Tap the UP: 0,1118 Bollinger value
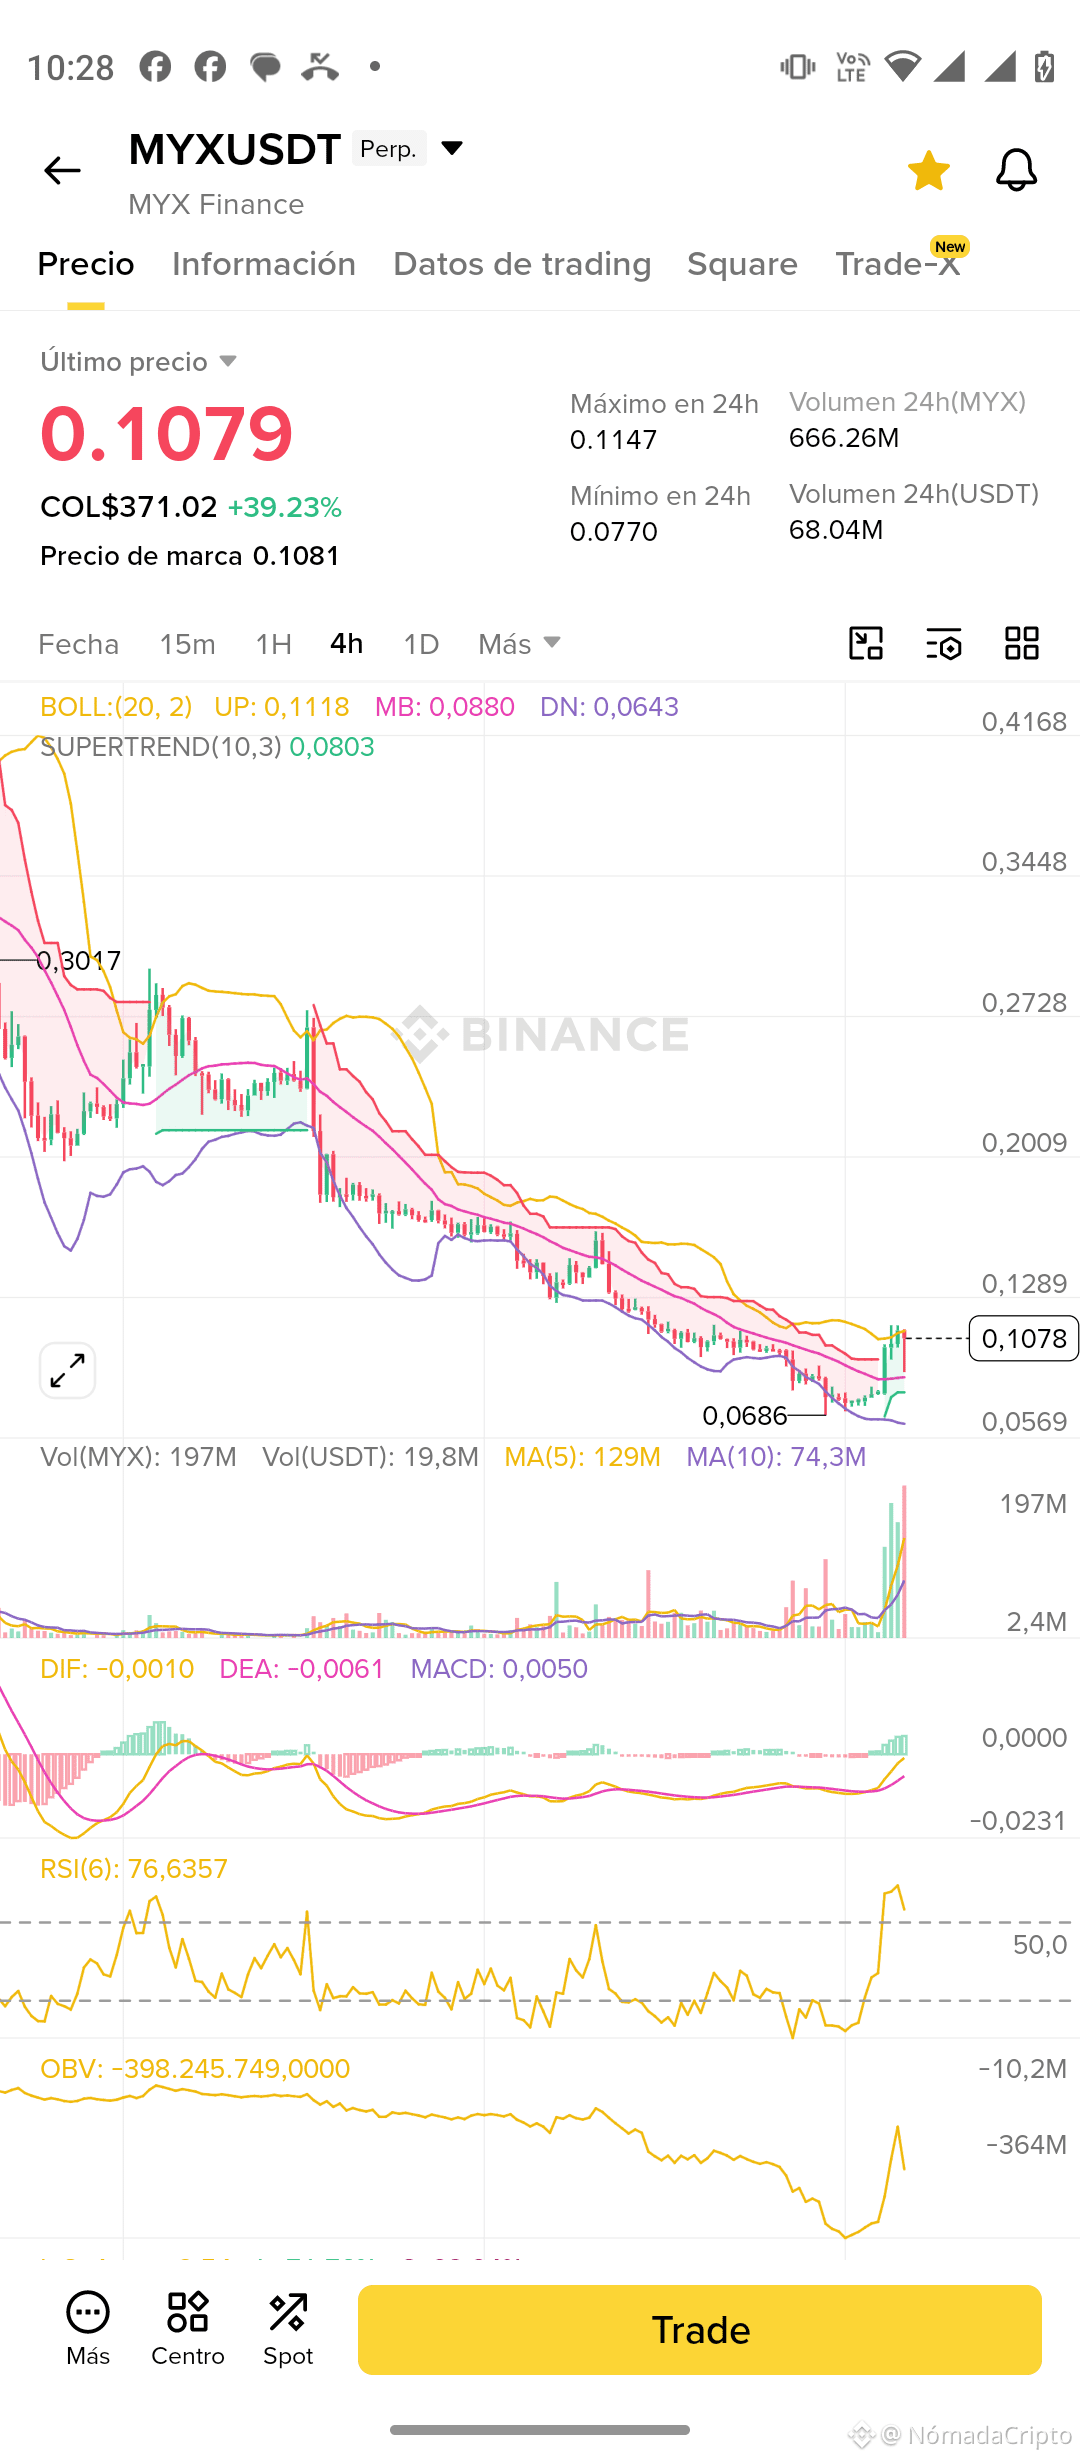1080x2460 pixels. point(282,707)
